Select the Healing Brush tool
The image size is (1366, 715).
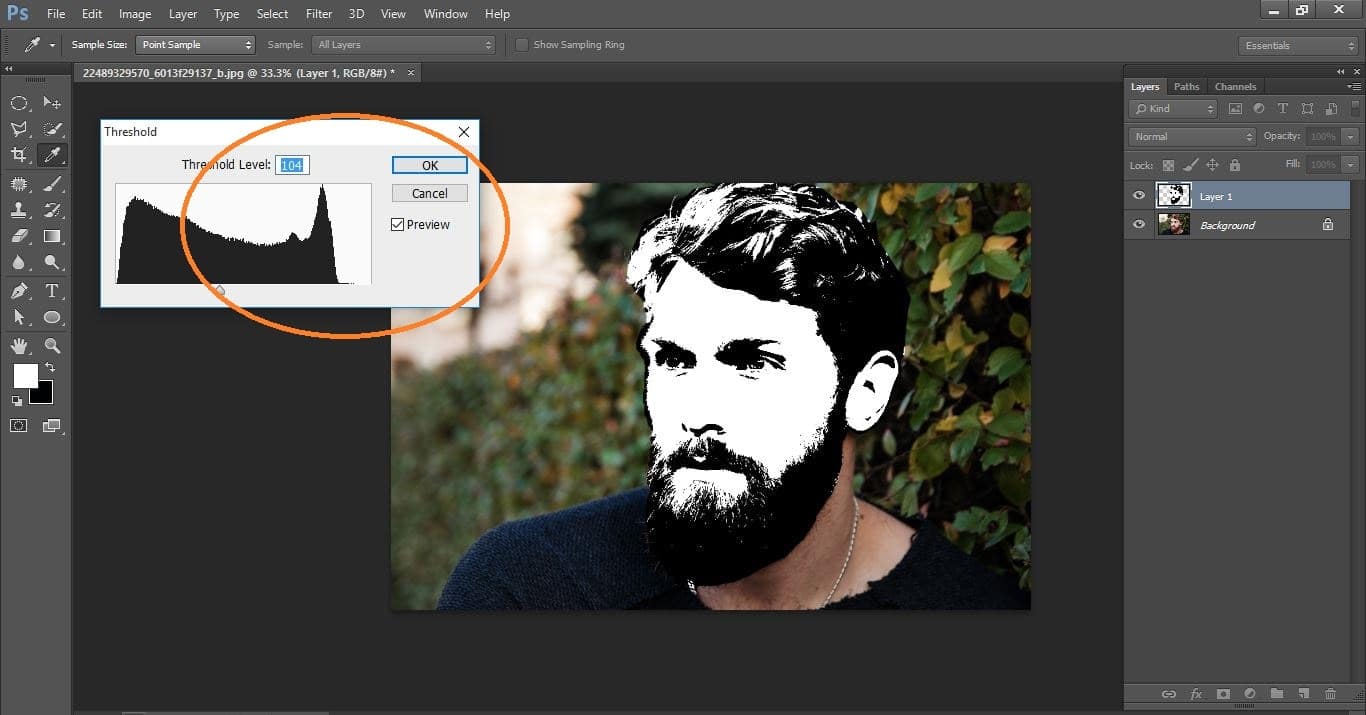(20, 183)
